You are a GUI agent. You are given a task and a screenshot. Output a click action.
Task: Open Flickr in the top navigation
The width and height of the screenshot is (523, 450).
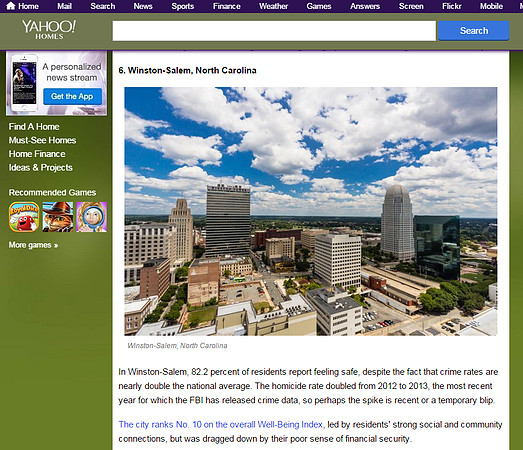click(x=452, y=6)
